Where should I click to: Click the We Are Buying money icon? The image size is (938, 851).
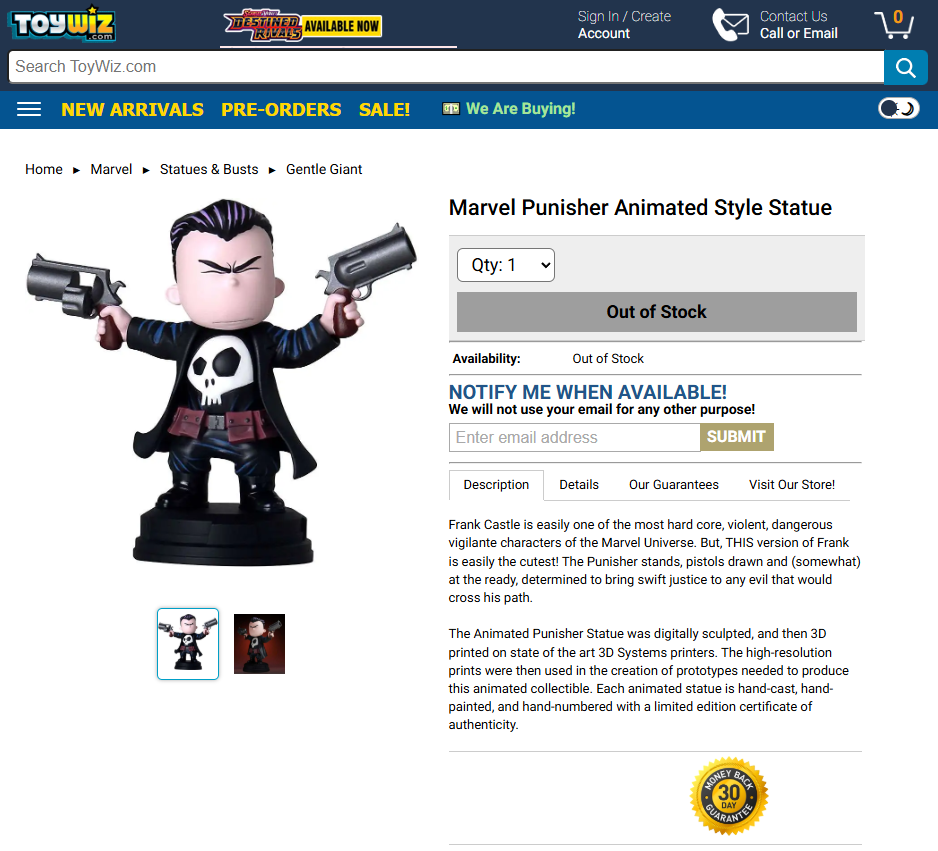point(450,109)
